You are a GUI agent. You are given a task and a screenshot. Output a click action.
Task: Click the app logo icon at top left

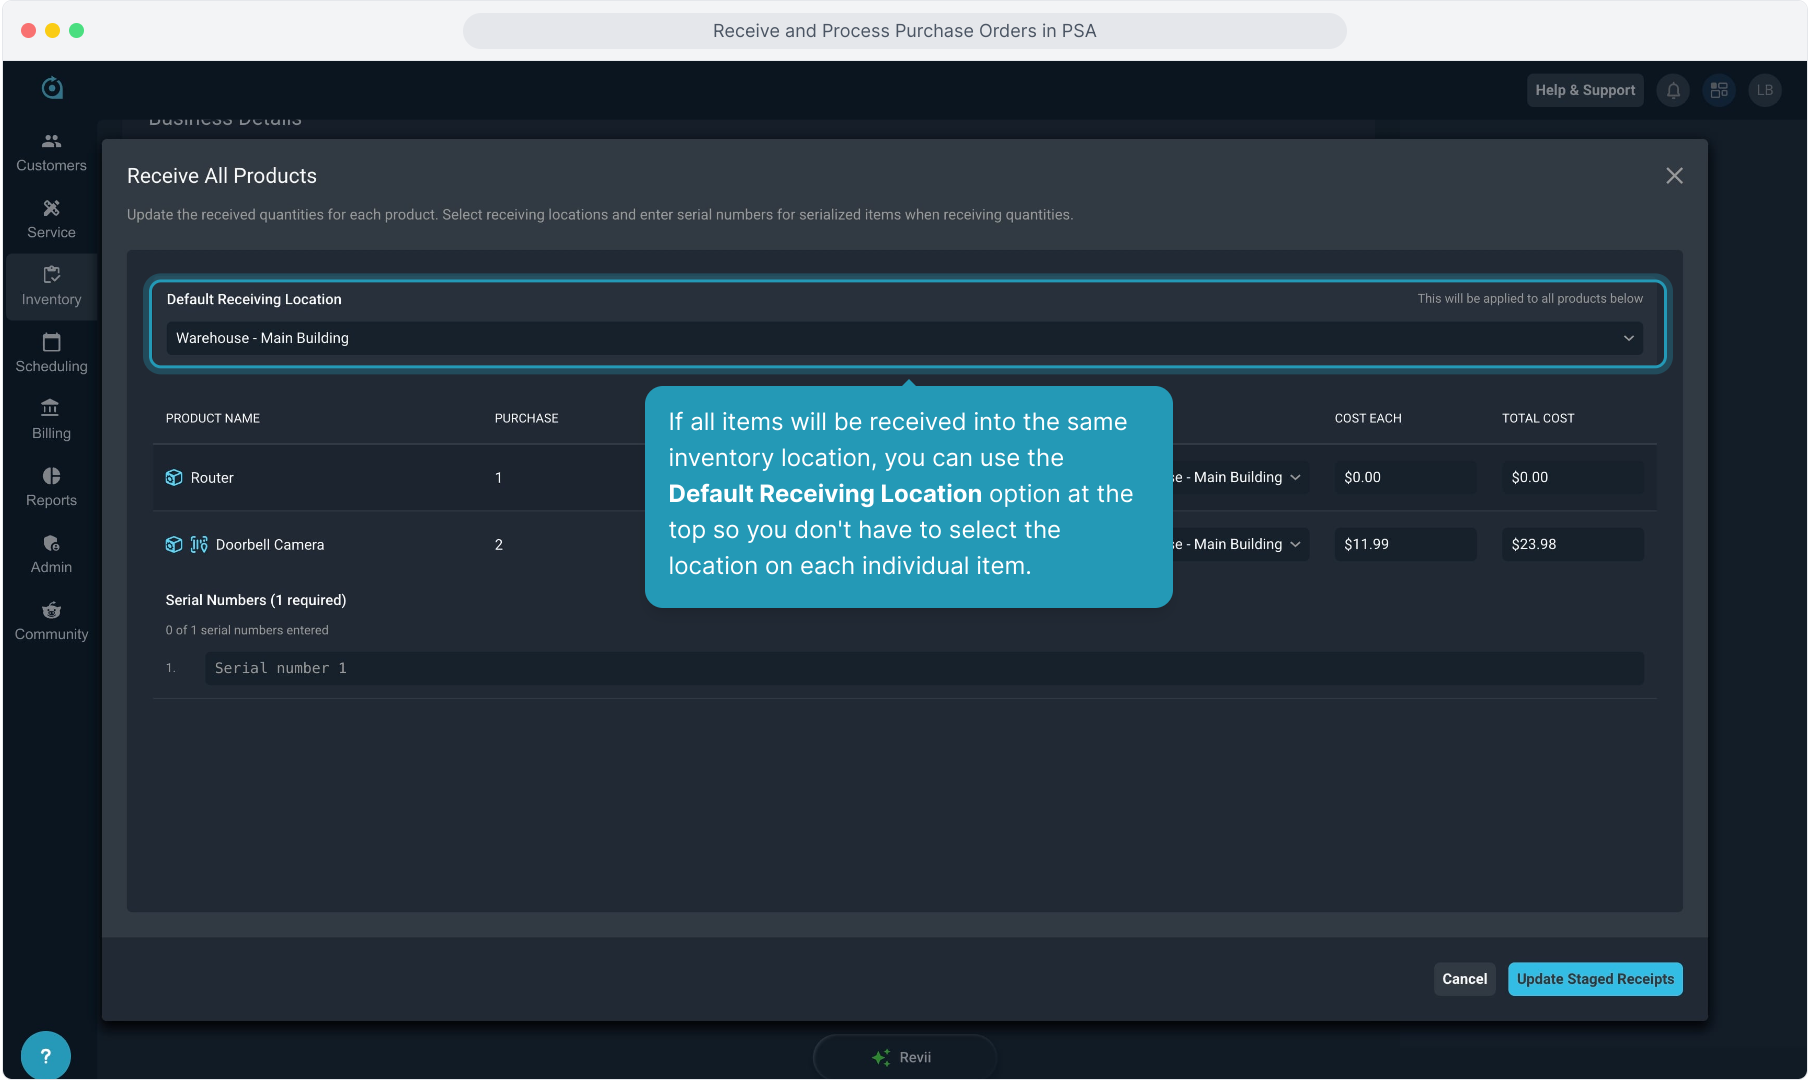pos(52,88)
